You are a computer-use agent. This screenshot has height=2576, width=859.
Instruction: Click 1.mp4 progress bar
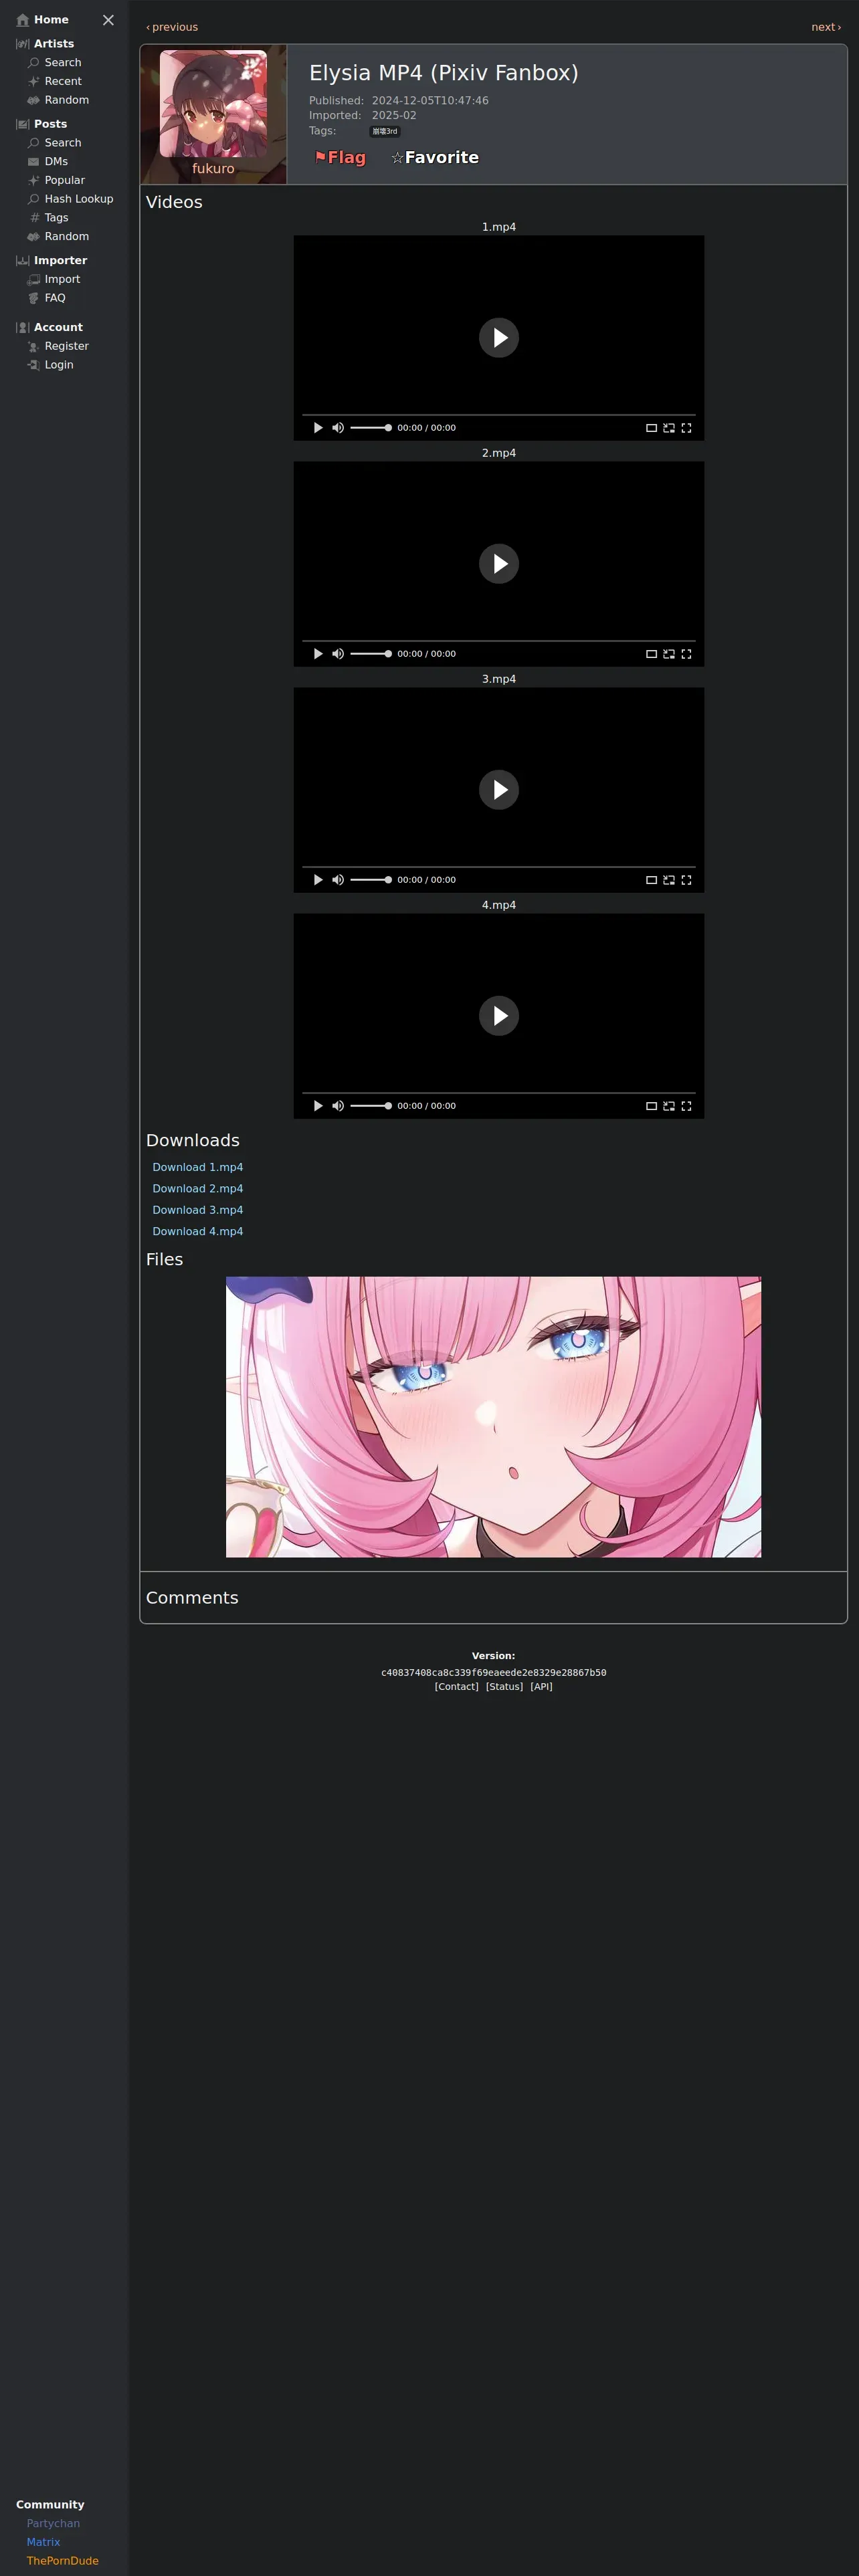click(499, 415)
